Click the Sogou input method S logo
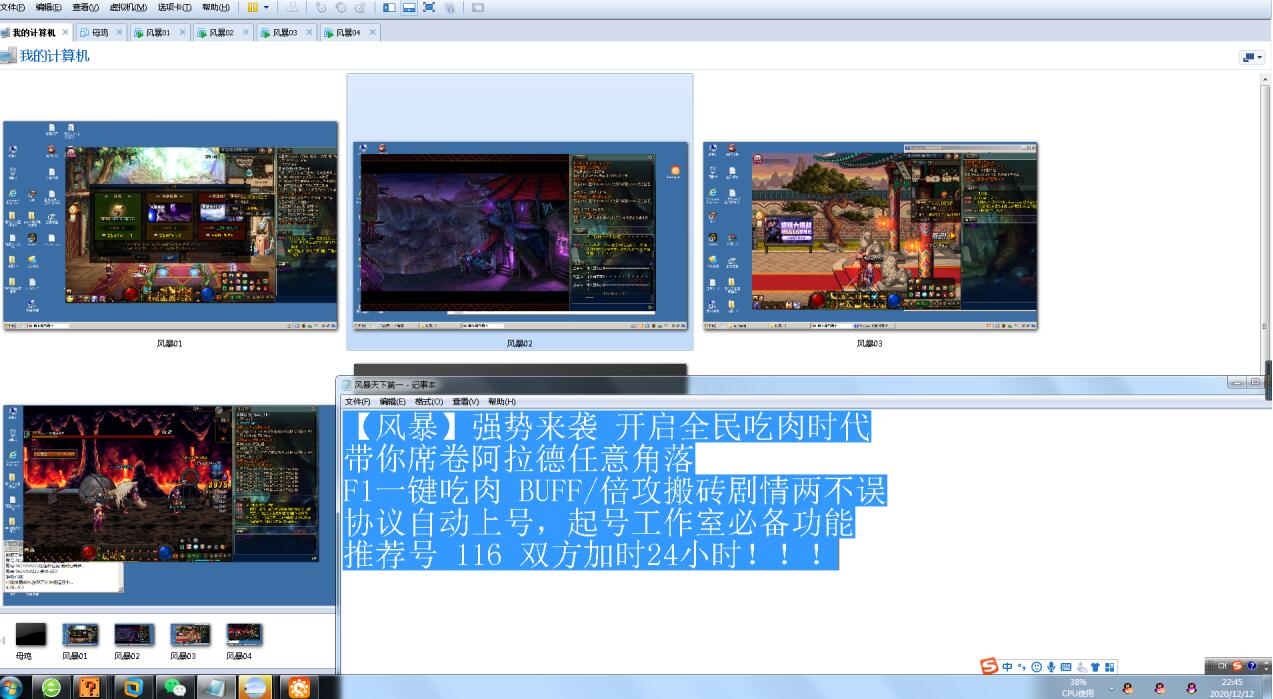The height and width of the screenshot is (699, 1273). click(989, 666)
